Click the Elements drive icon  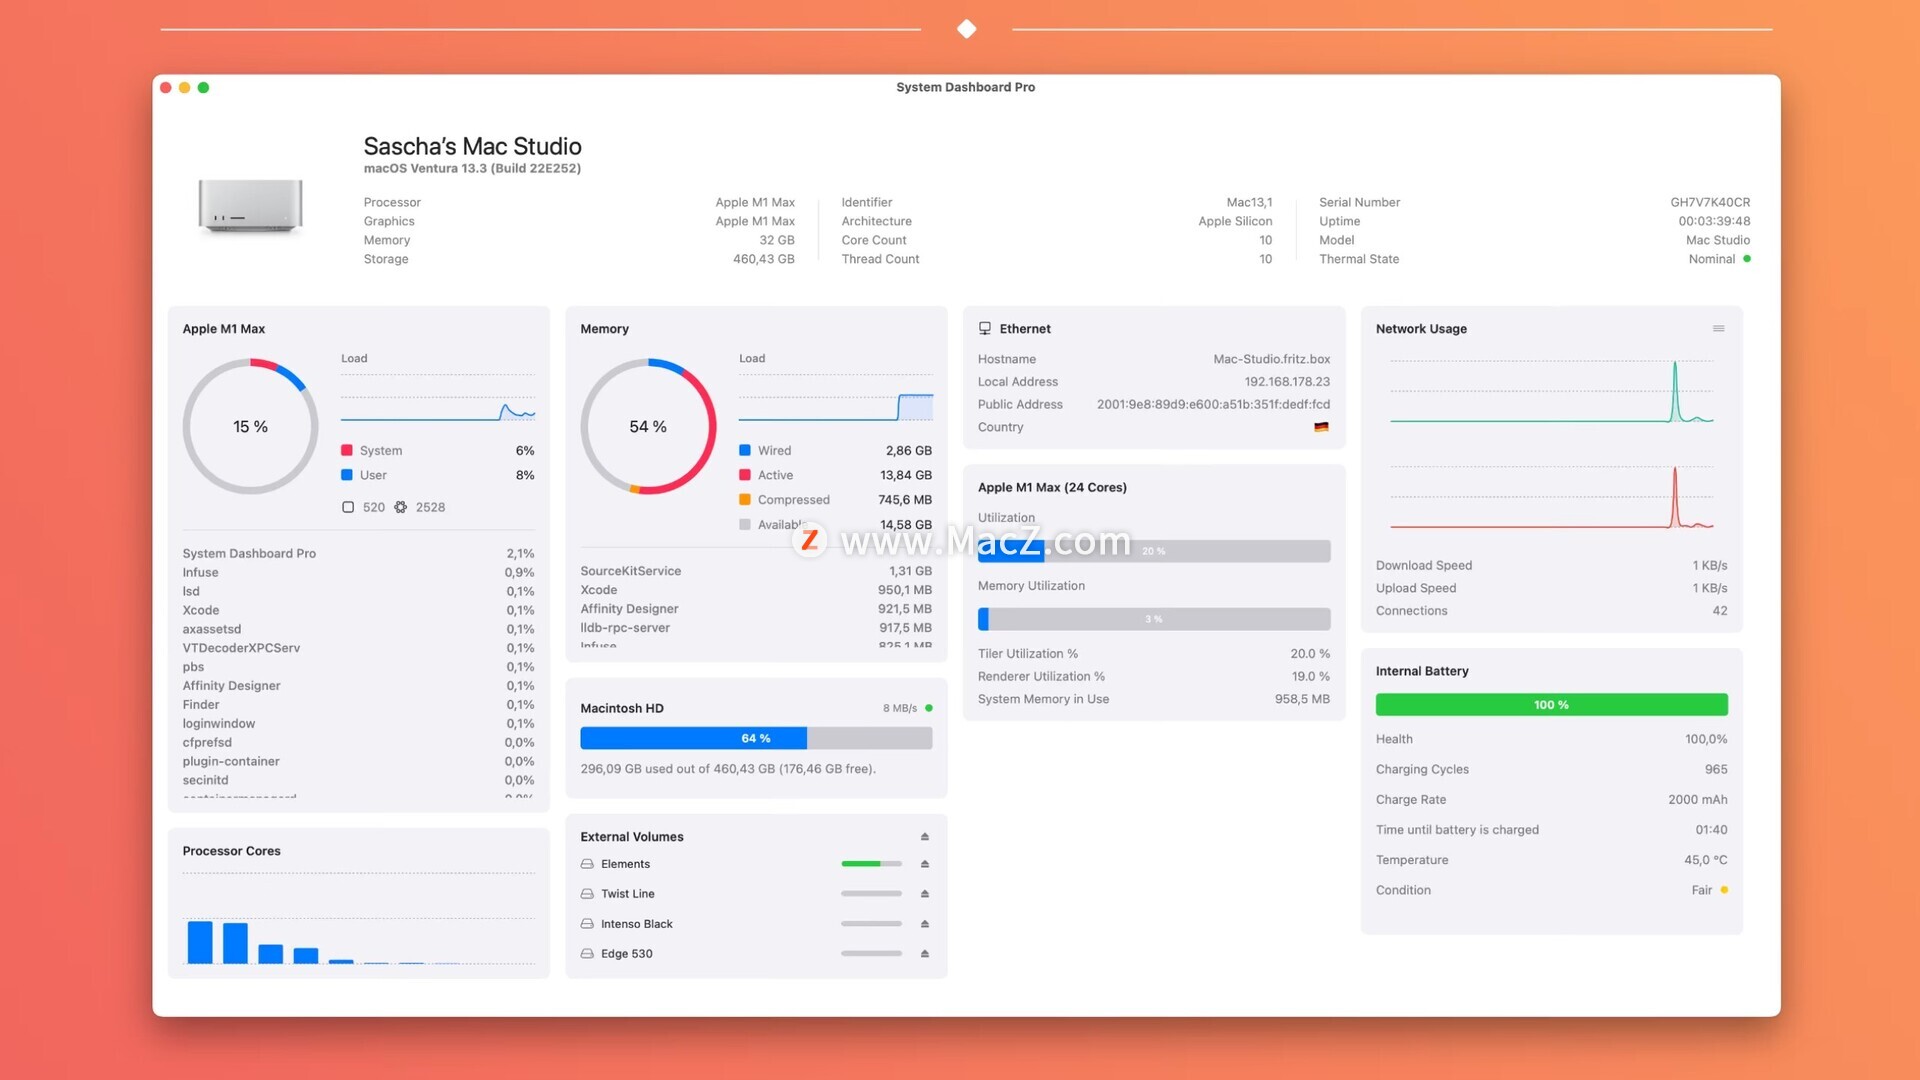(587, 864)
